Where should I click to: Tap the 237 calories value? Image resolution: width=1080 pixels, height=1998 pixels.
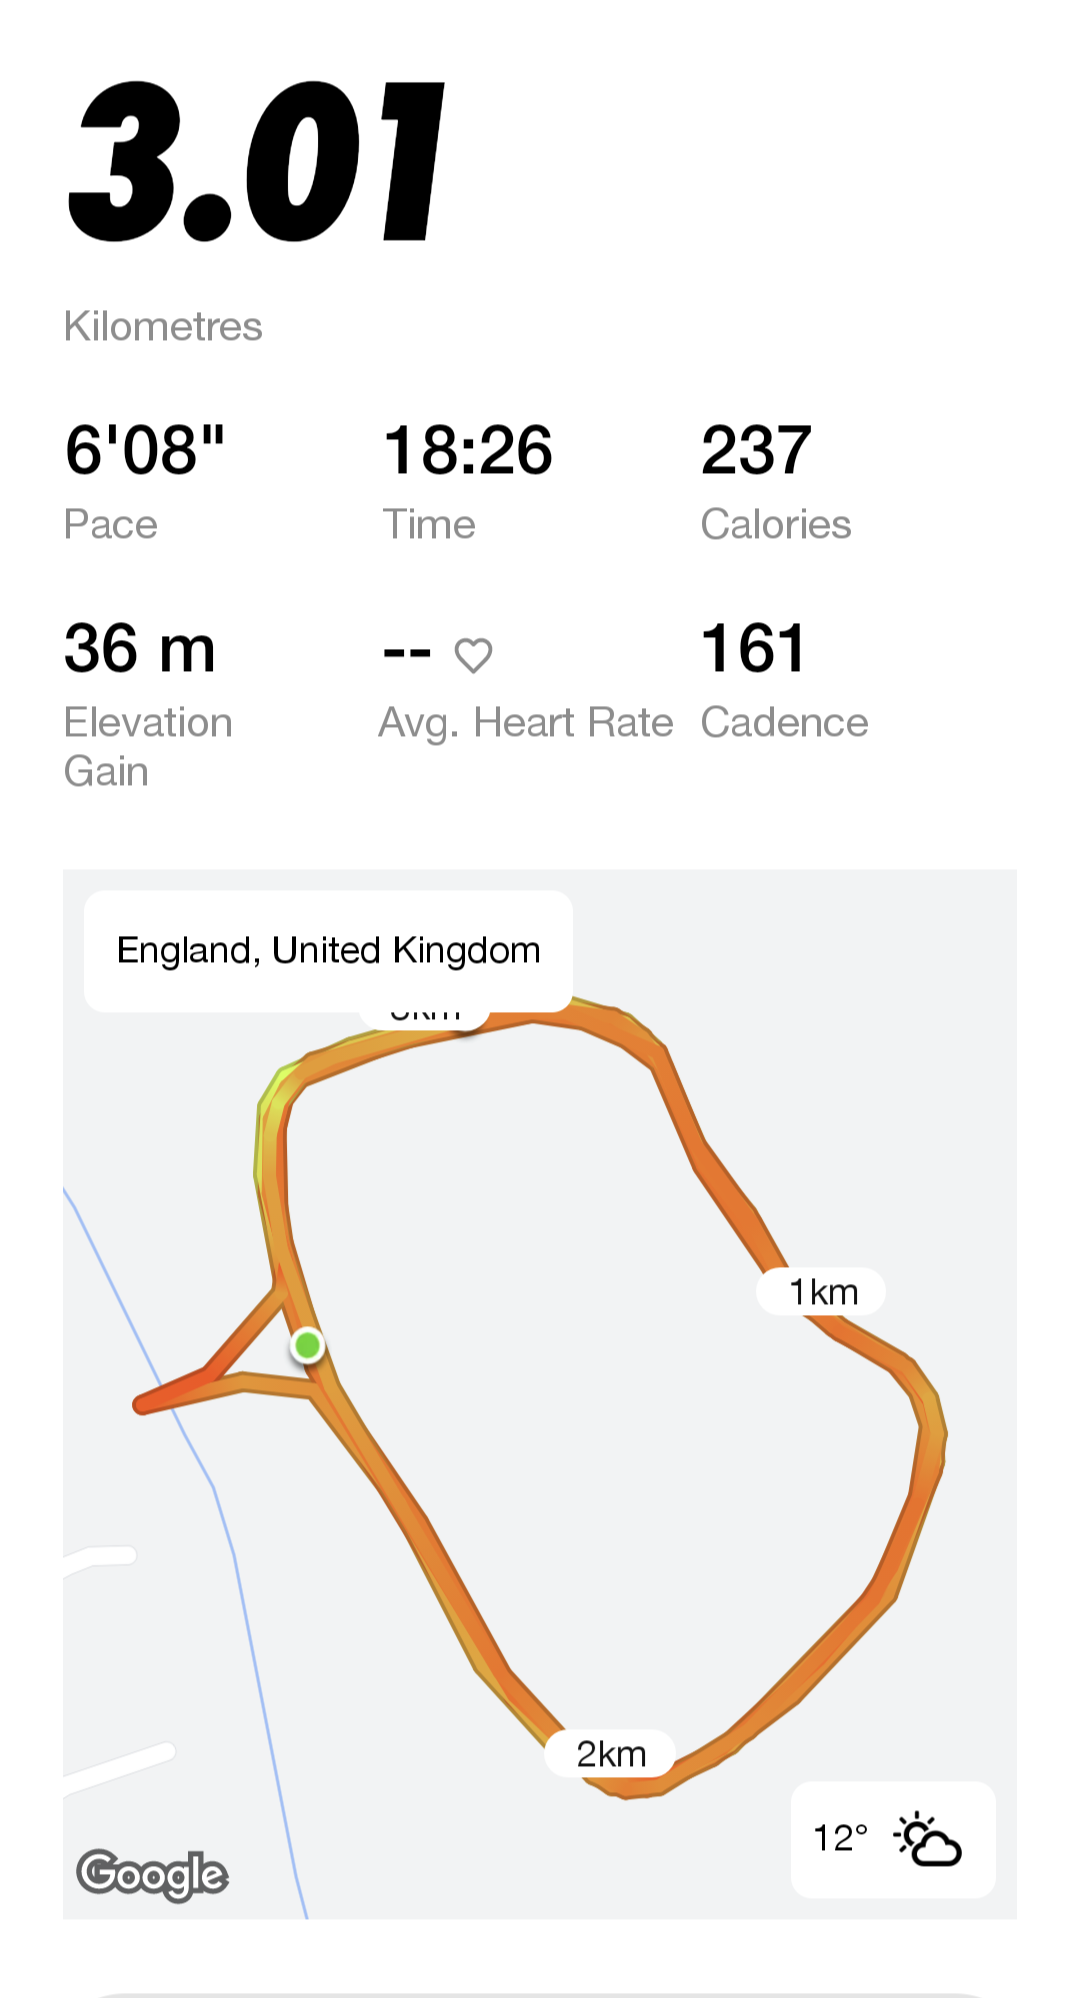[x=756, y=450]
